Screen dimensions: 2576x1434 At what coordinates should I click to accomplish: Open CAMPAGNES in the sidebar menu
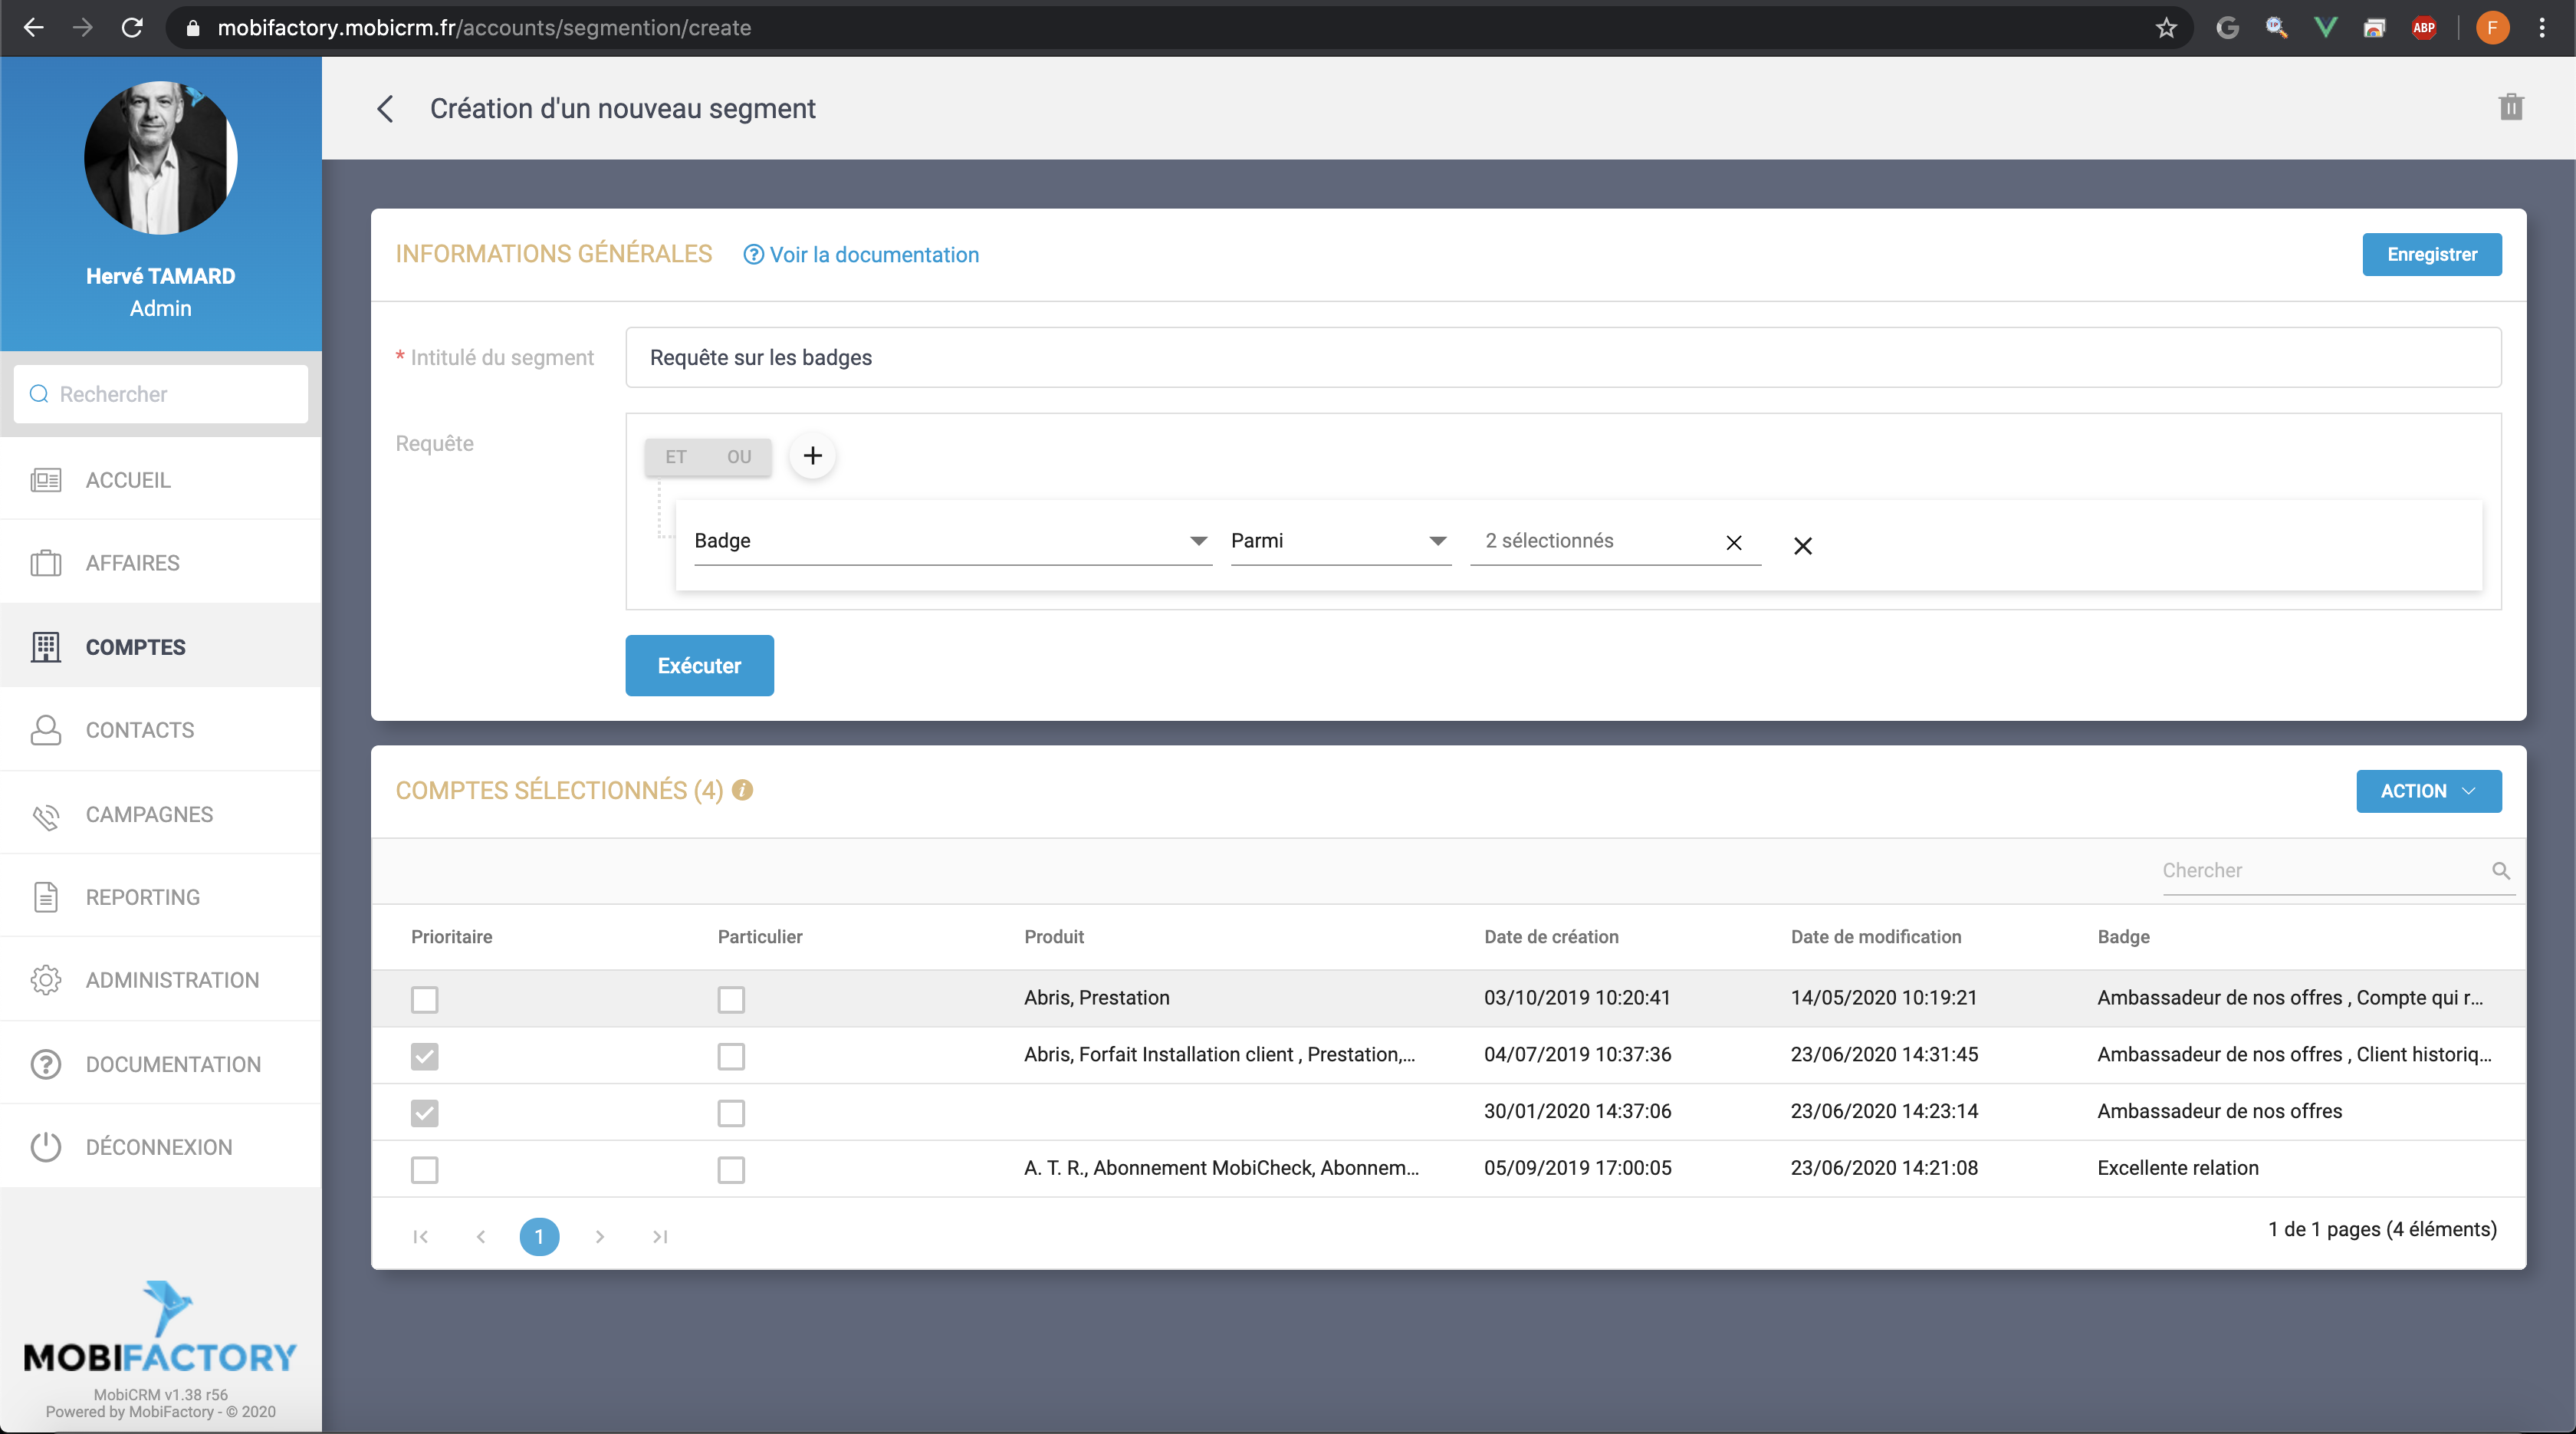[x=149, y=814]
